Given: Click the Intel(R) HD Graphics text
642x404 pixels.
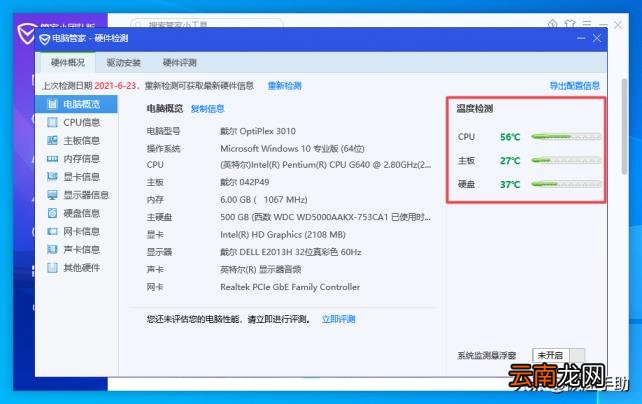Looking at the screenshot, I should (283, 235).
